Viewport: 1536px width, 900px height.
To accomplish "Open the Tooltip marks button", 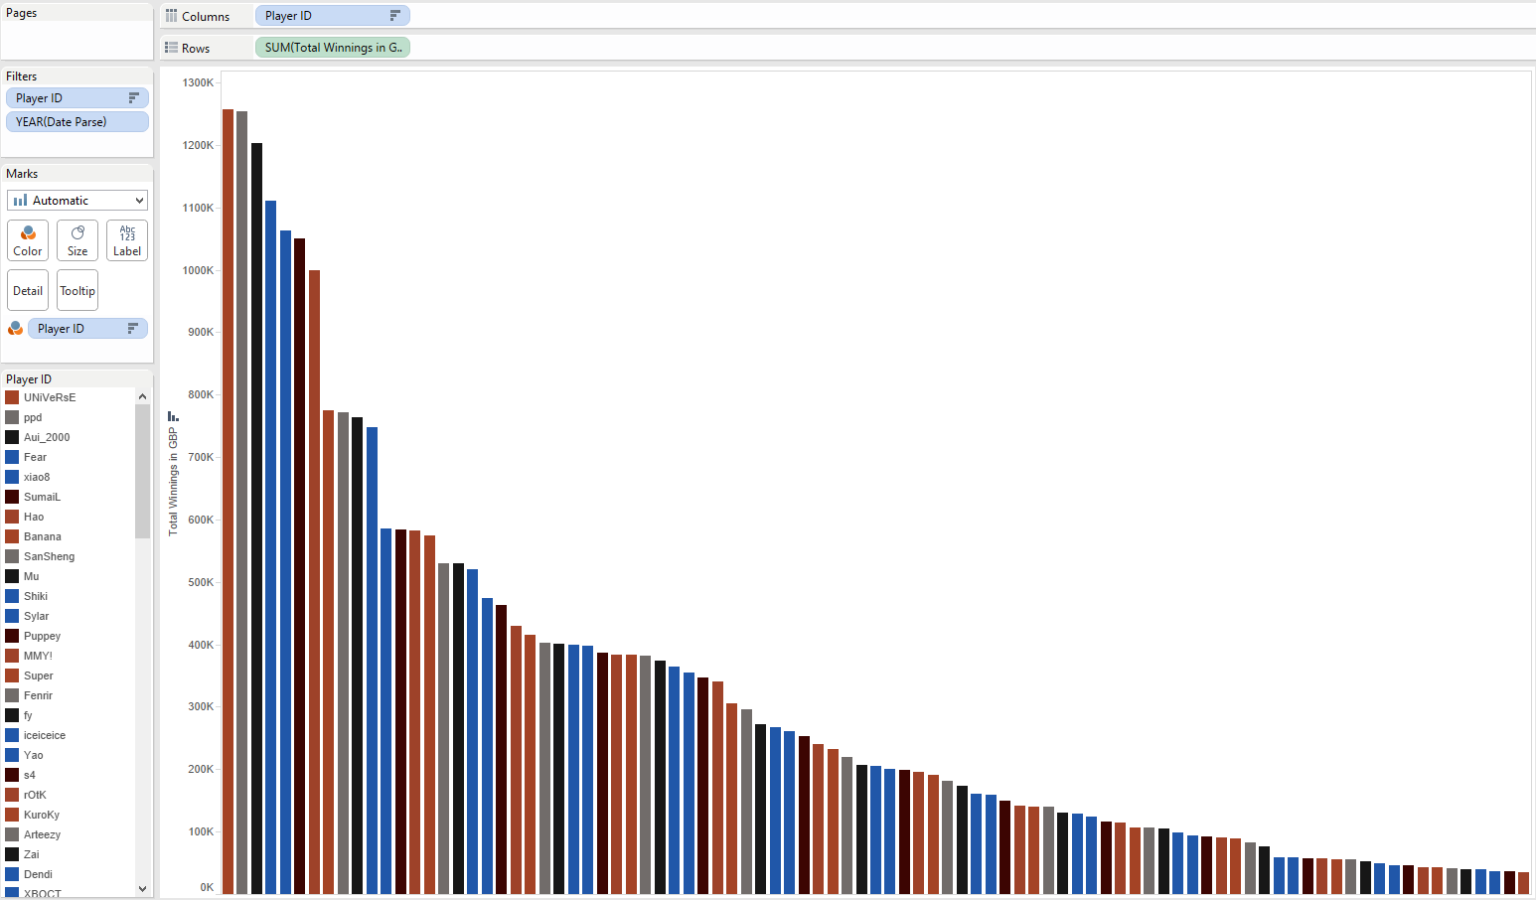I will tap(77, 291).
